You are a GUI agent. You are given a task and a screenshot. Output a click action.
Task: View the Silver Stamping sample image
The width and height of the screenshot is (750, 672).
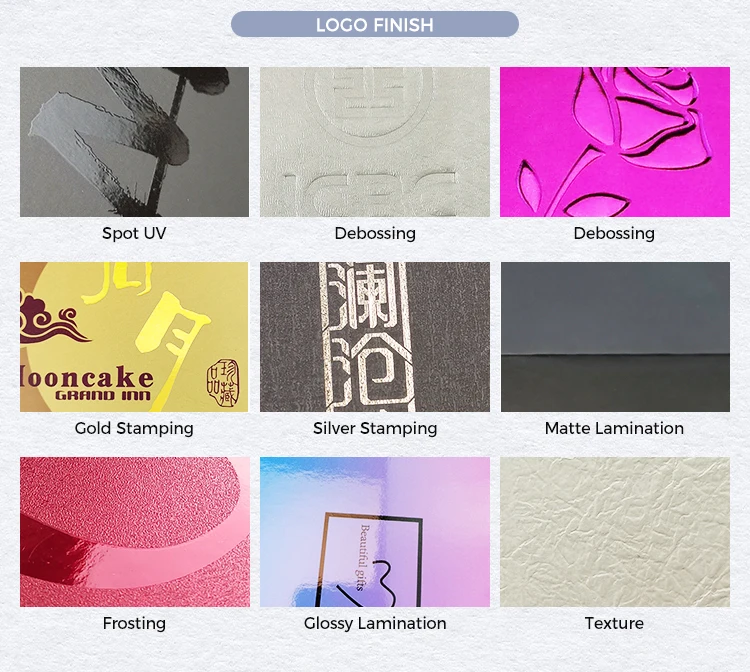coord(375,337)
